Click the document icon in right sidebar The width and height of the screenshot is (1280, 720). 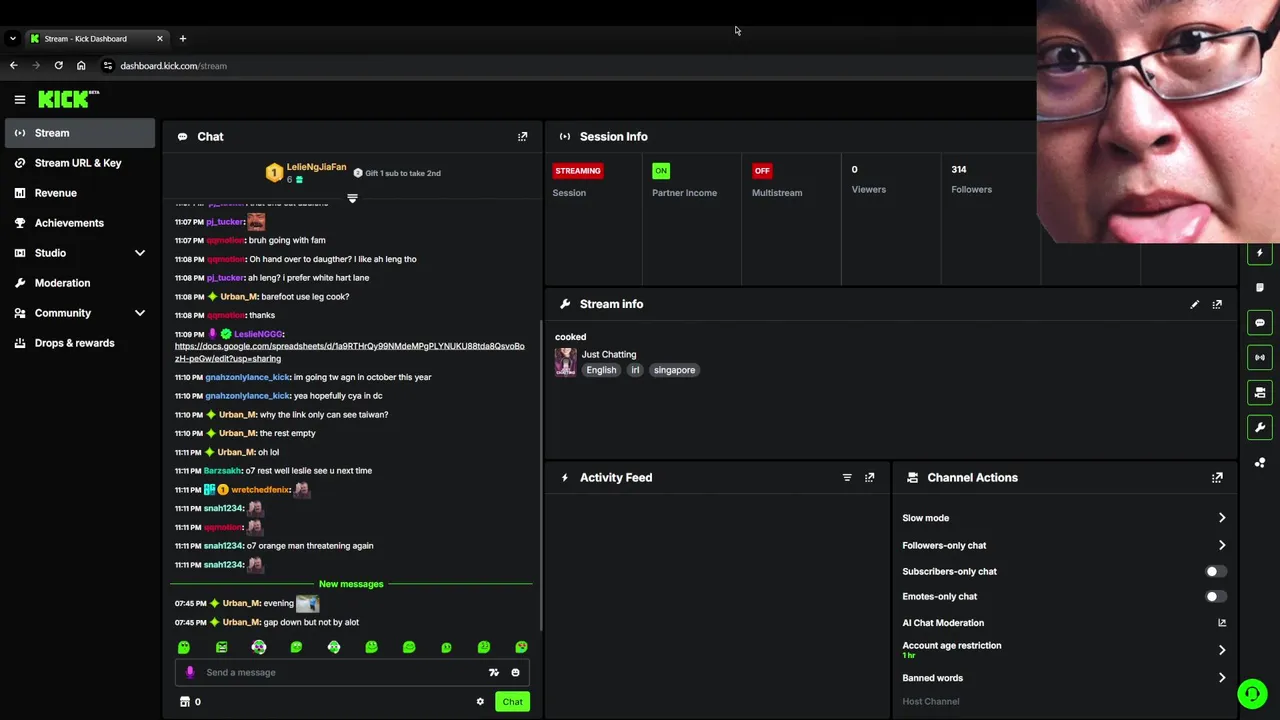coord(1260,288)
